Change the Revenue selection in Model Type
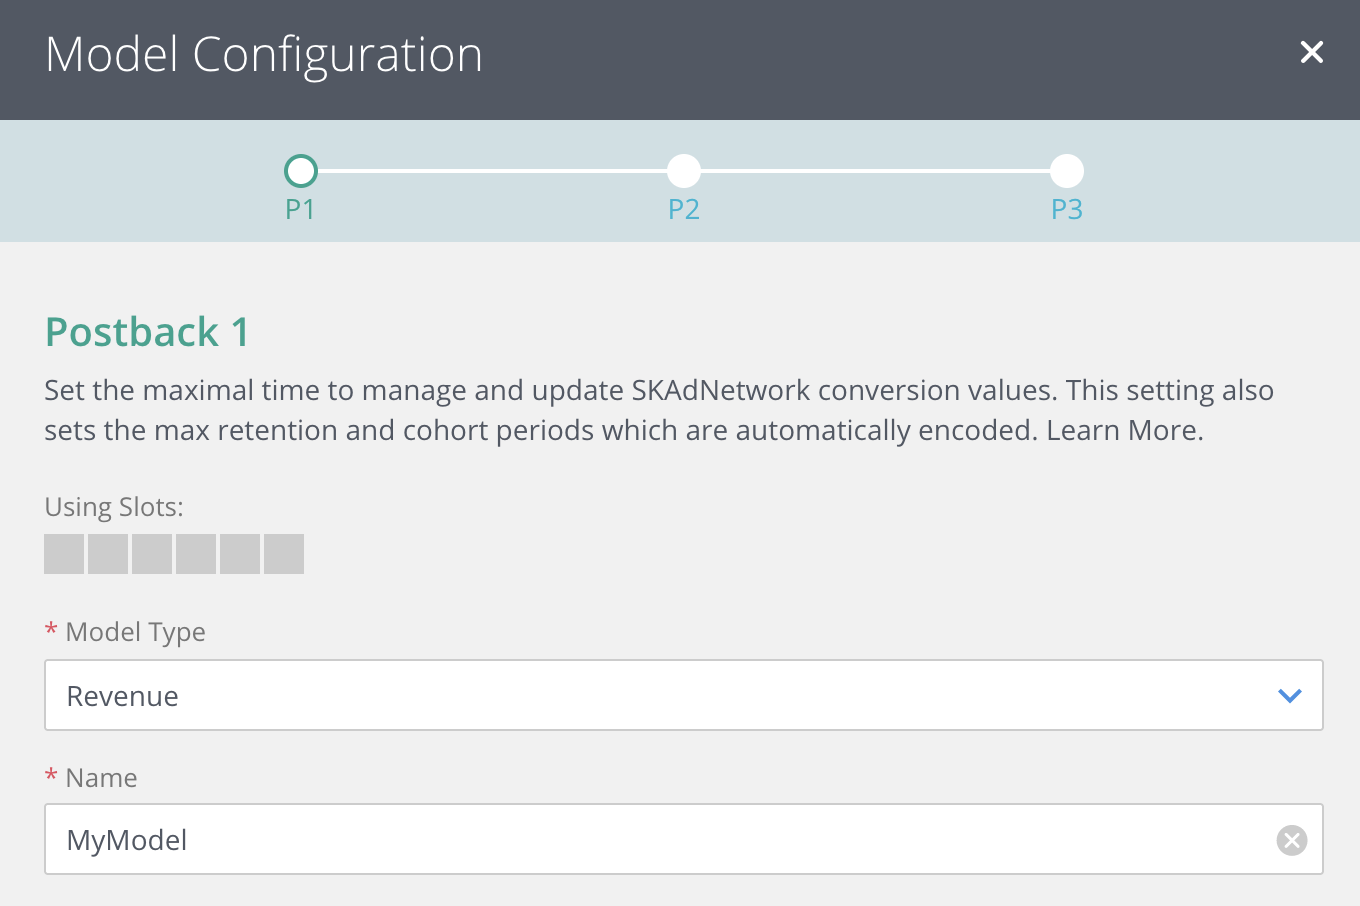 point(683,695)
